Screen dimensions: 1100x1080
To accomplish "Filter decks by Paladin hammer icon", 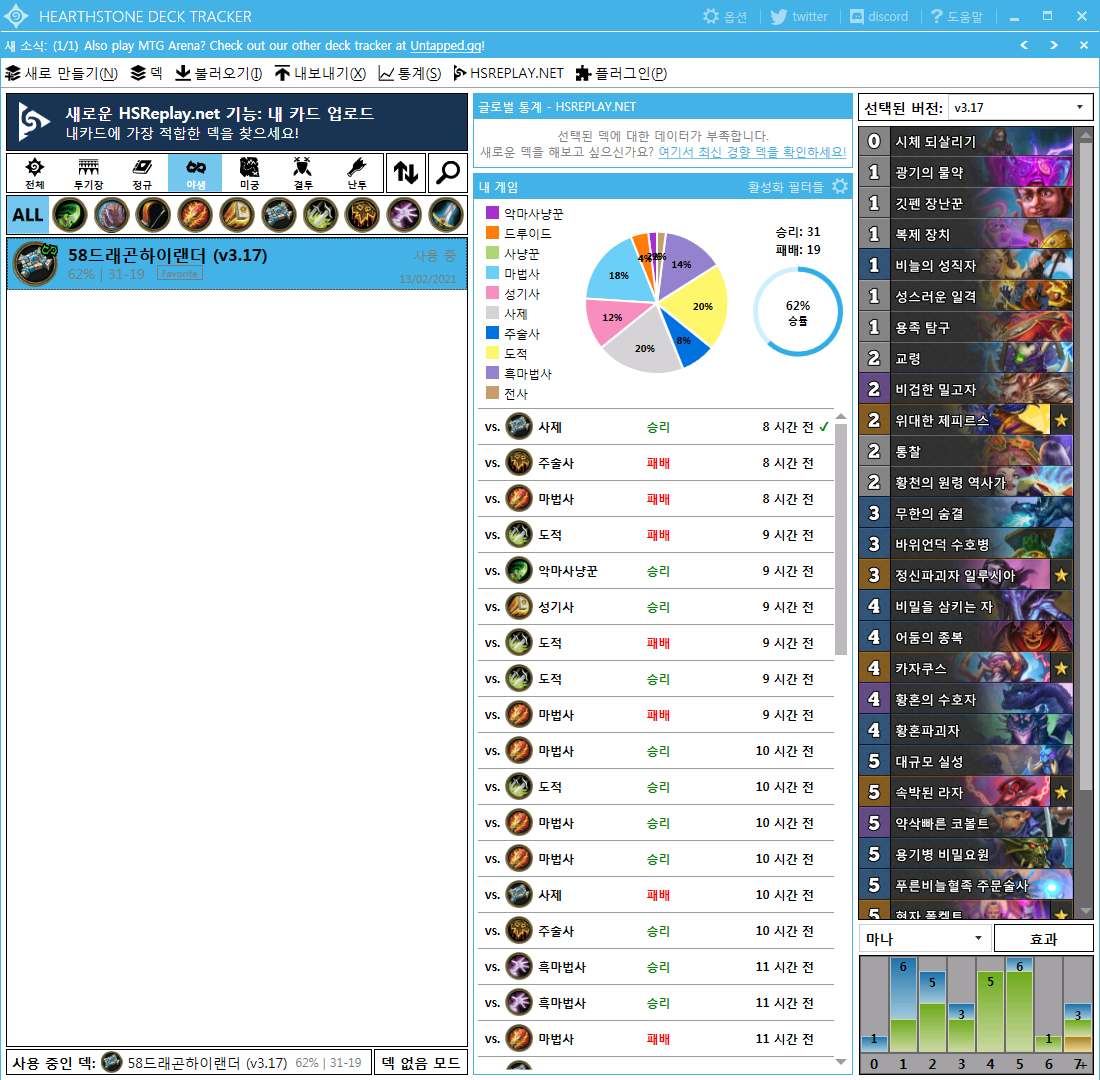I will 237,215.
